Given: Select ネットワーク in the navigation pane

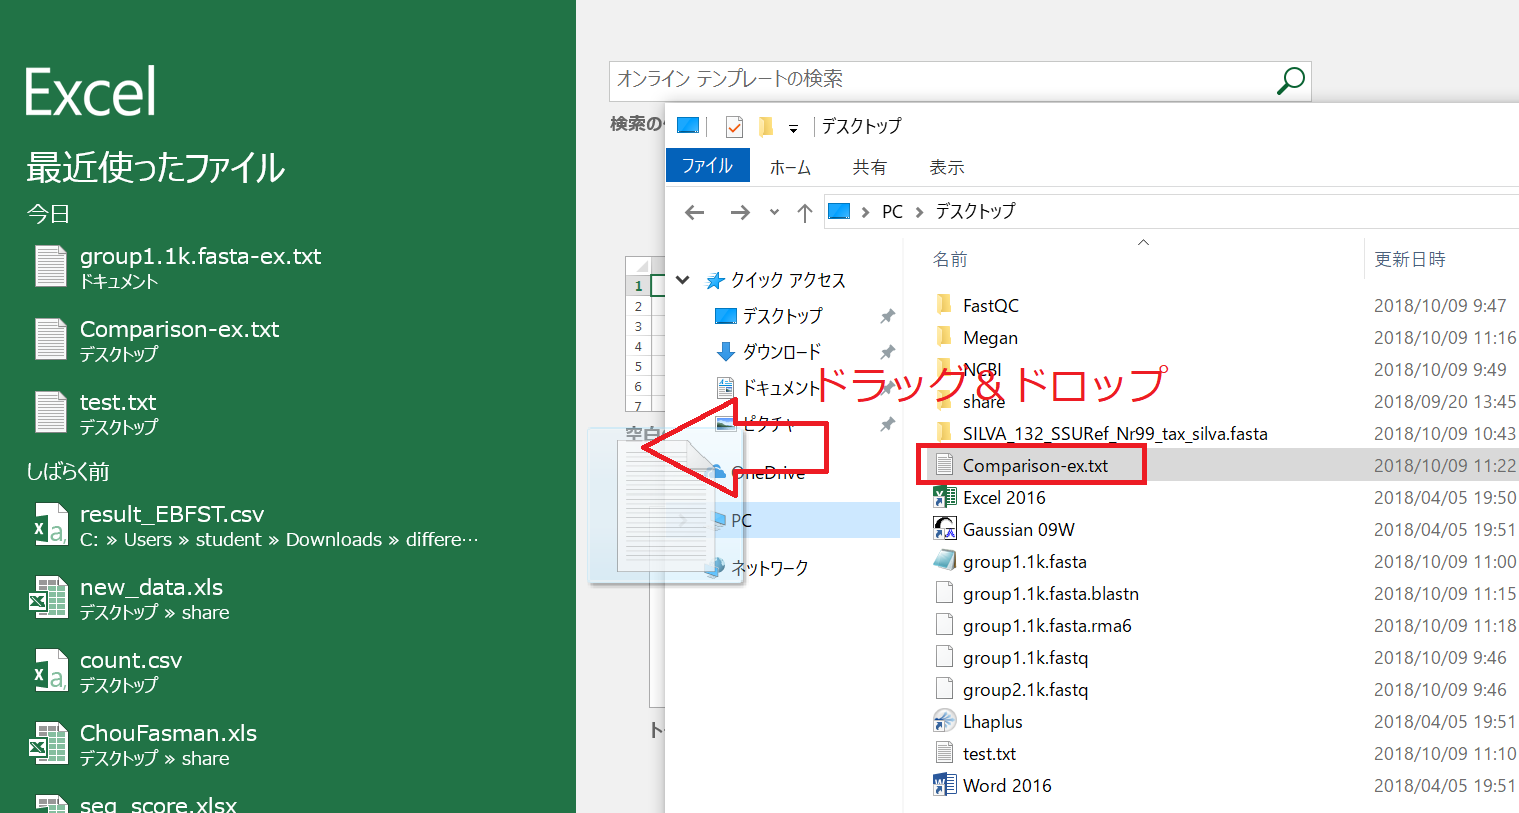Looking at the screenshot, I should (x=769, y=568).
